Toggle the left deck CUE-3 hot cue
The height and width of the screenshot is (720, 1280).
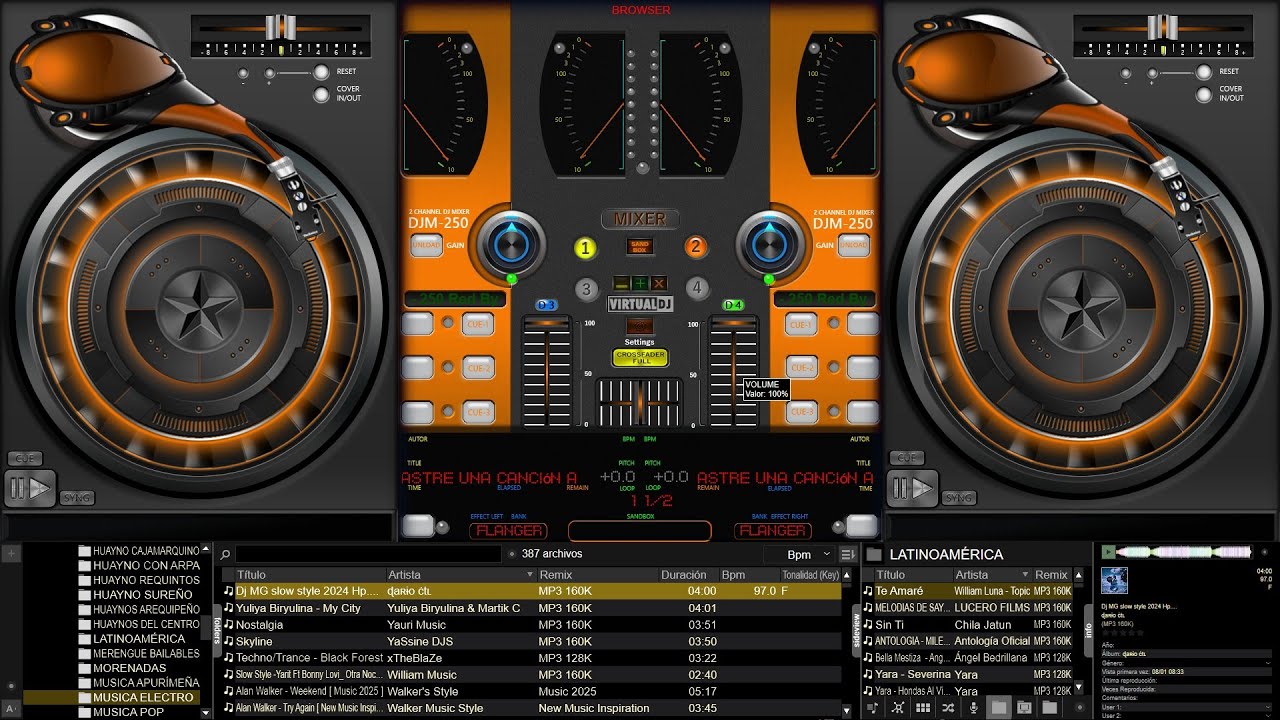pyautogui.click(x=478, y=412)
